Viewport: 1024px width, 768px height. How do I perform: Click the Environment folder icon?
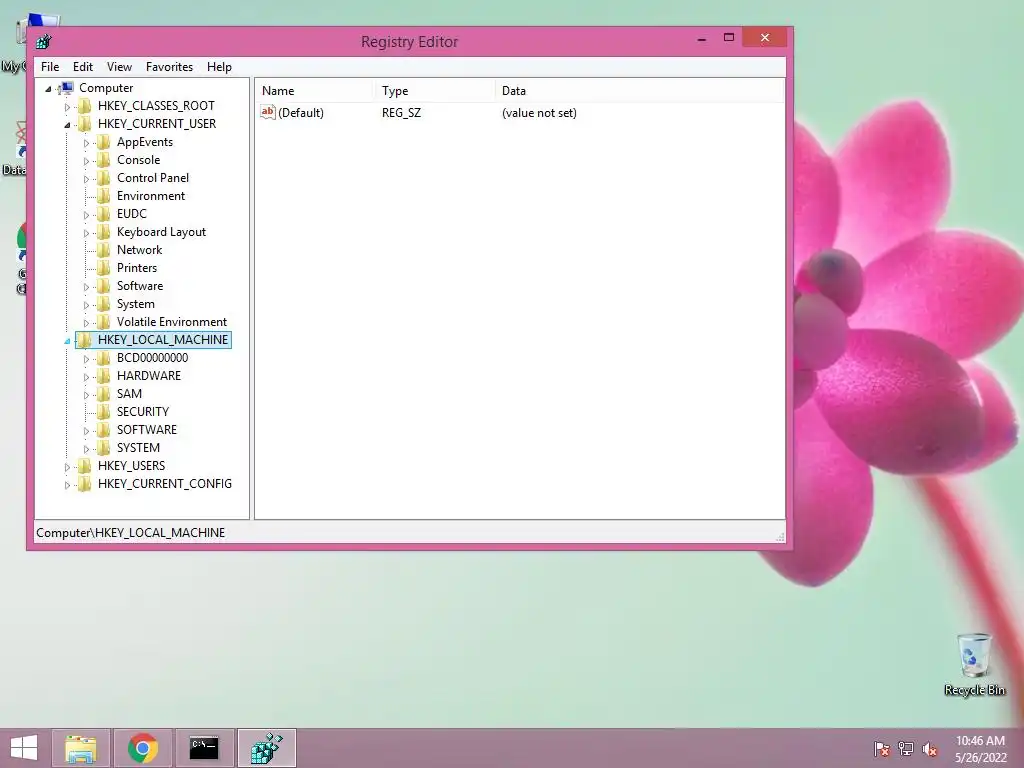click(x=103, y=196)
